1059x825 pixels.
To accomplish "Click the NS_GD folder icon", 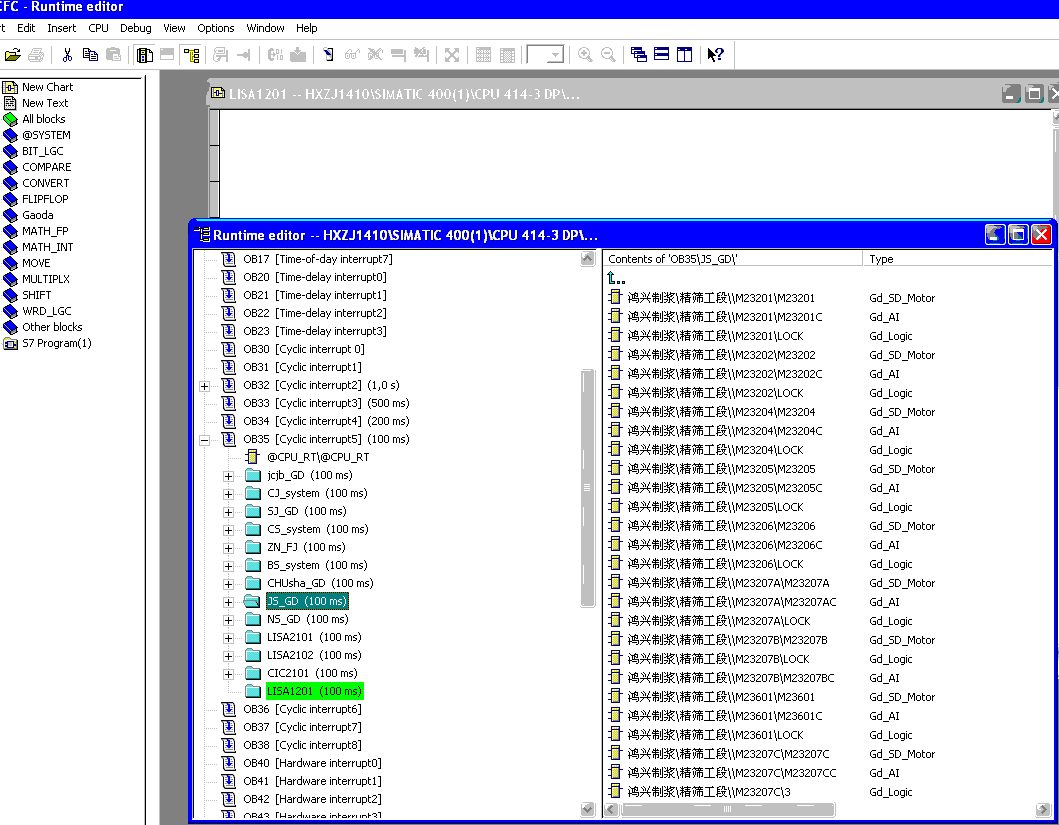I will click(x=253, y=619).
